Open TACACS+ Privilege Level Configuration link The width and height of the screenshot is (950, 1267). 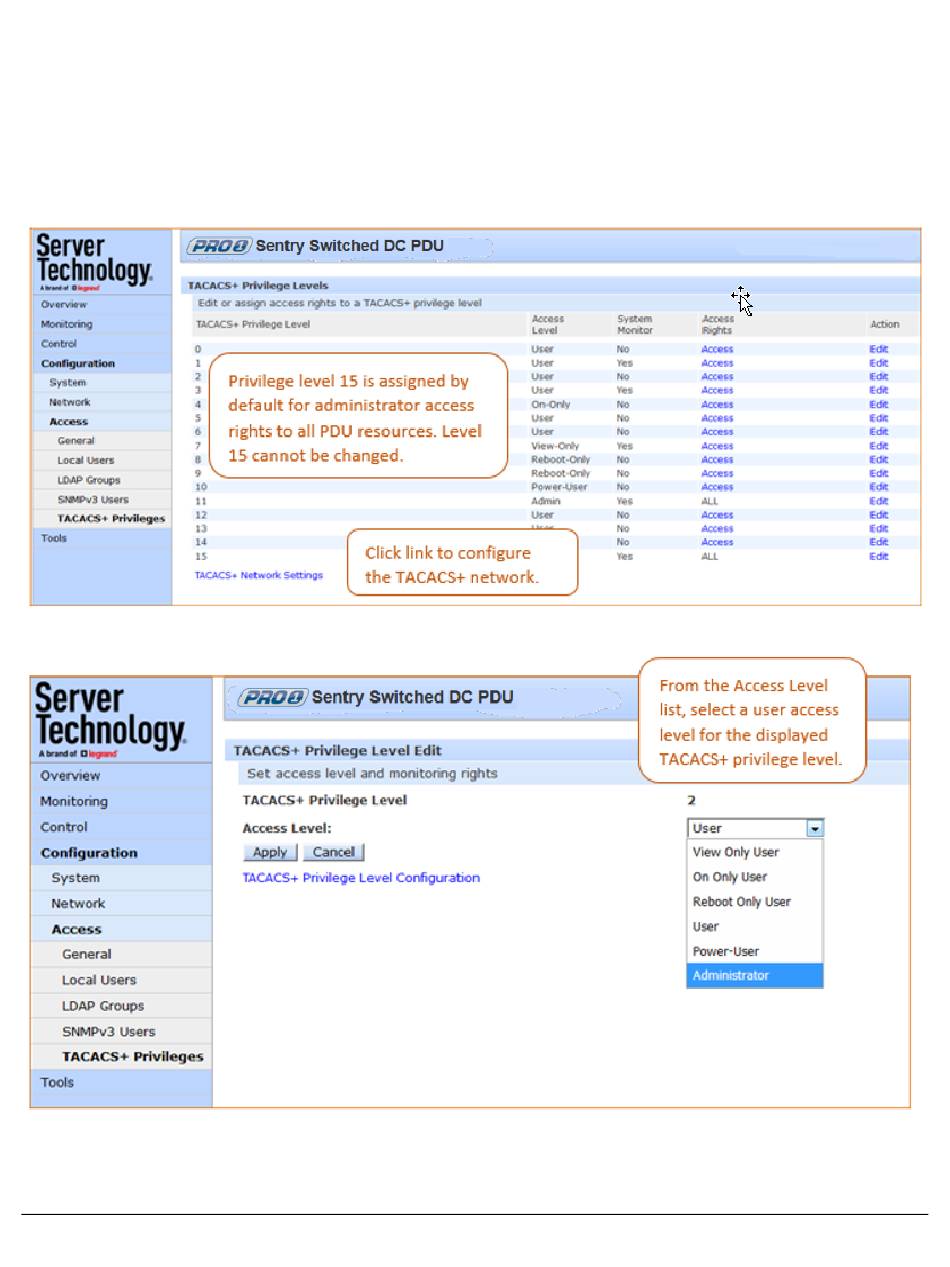[361, 877]
